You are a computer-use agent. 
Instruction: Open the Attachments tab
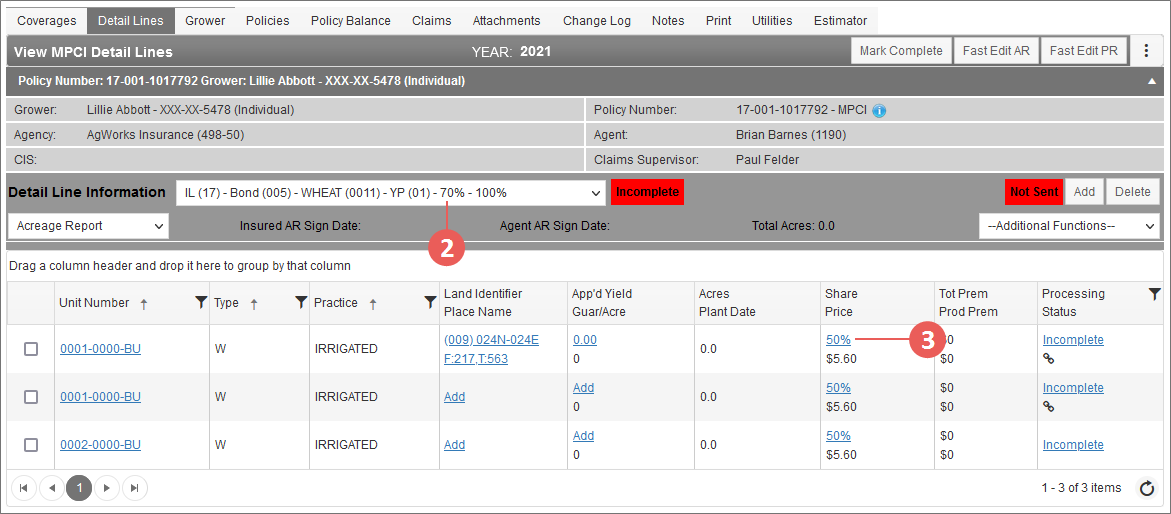[506, 21]
